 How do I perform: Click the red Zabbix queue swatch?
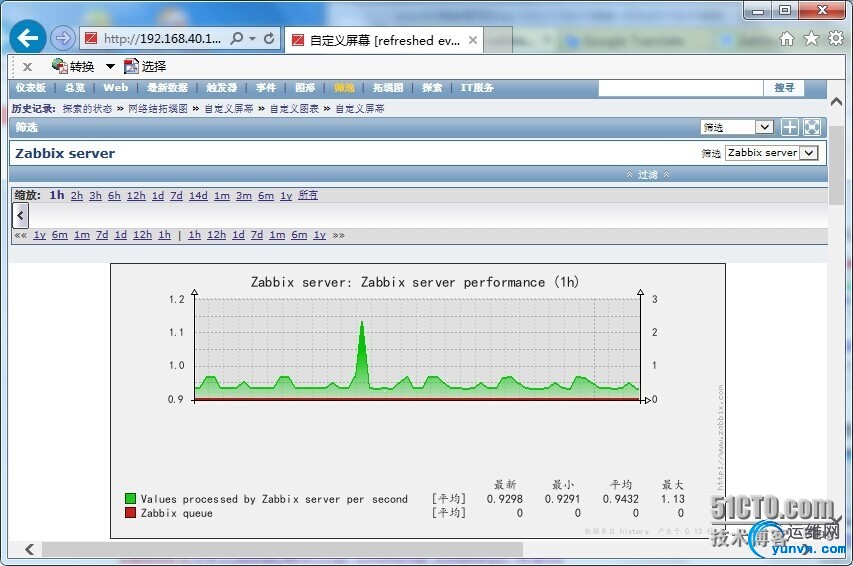click(130, 513)
